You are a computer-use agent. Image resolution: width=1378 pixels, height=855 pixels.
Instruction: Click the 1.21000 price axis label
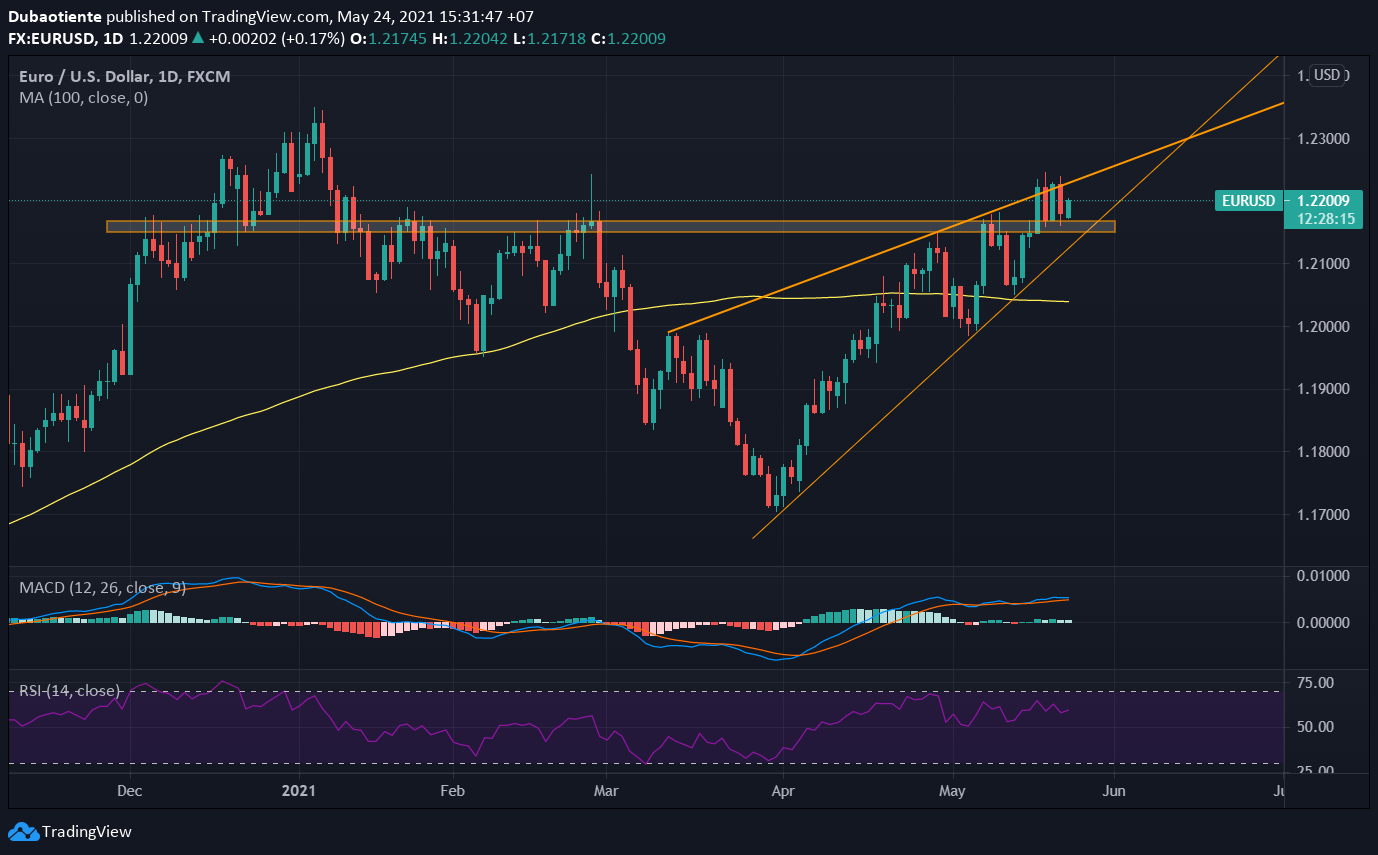point(1323,263)
